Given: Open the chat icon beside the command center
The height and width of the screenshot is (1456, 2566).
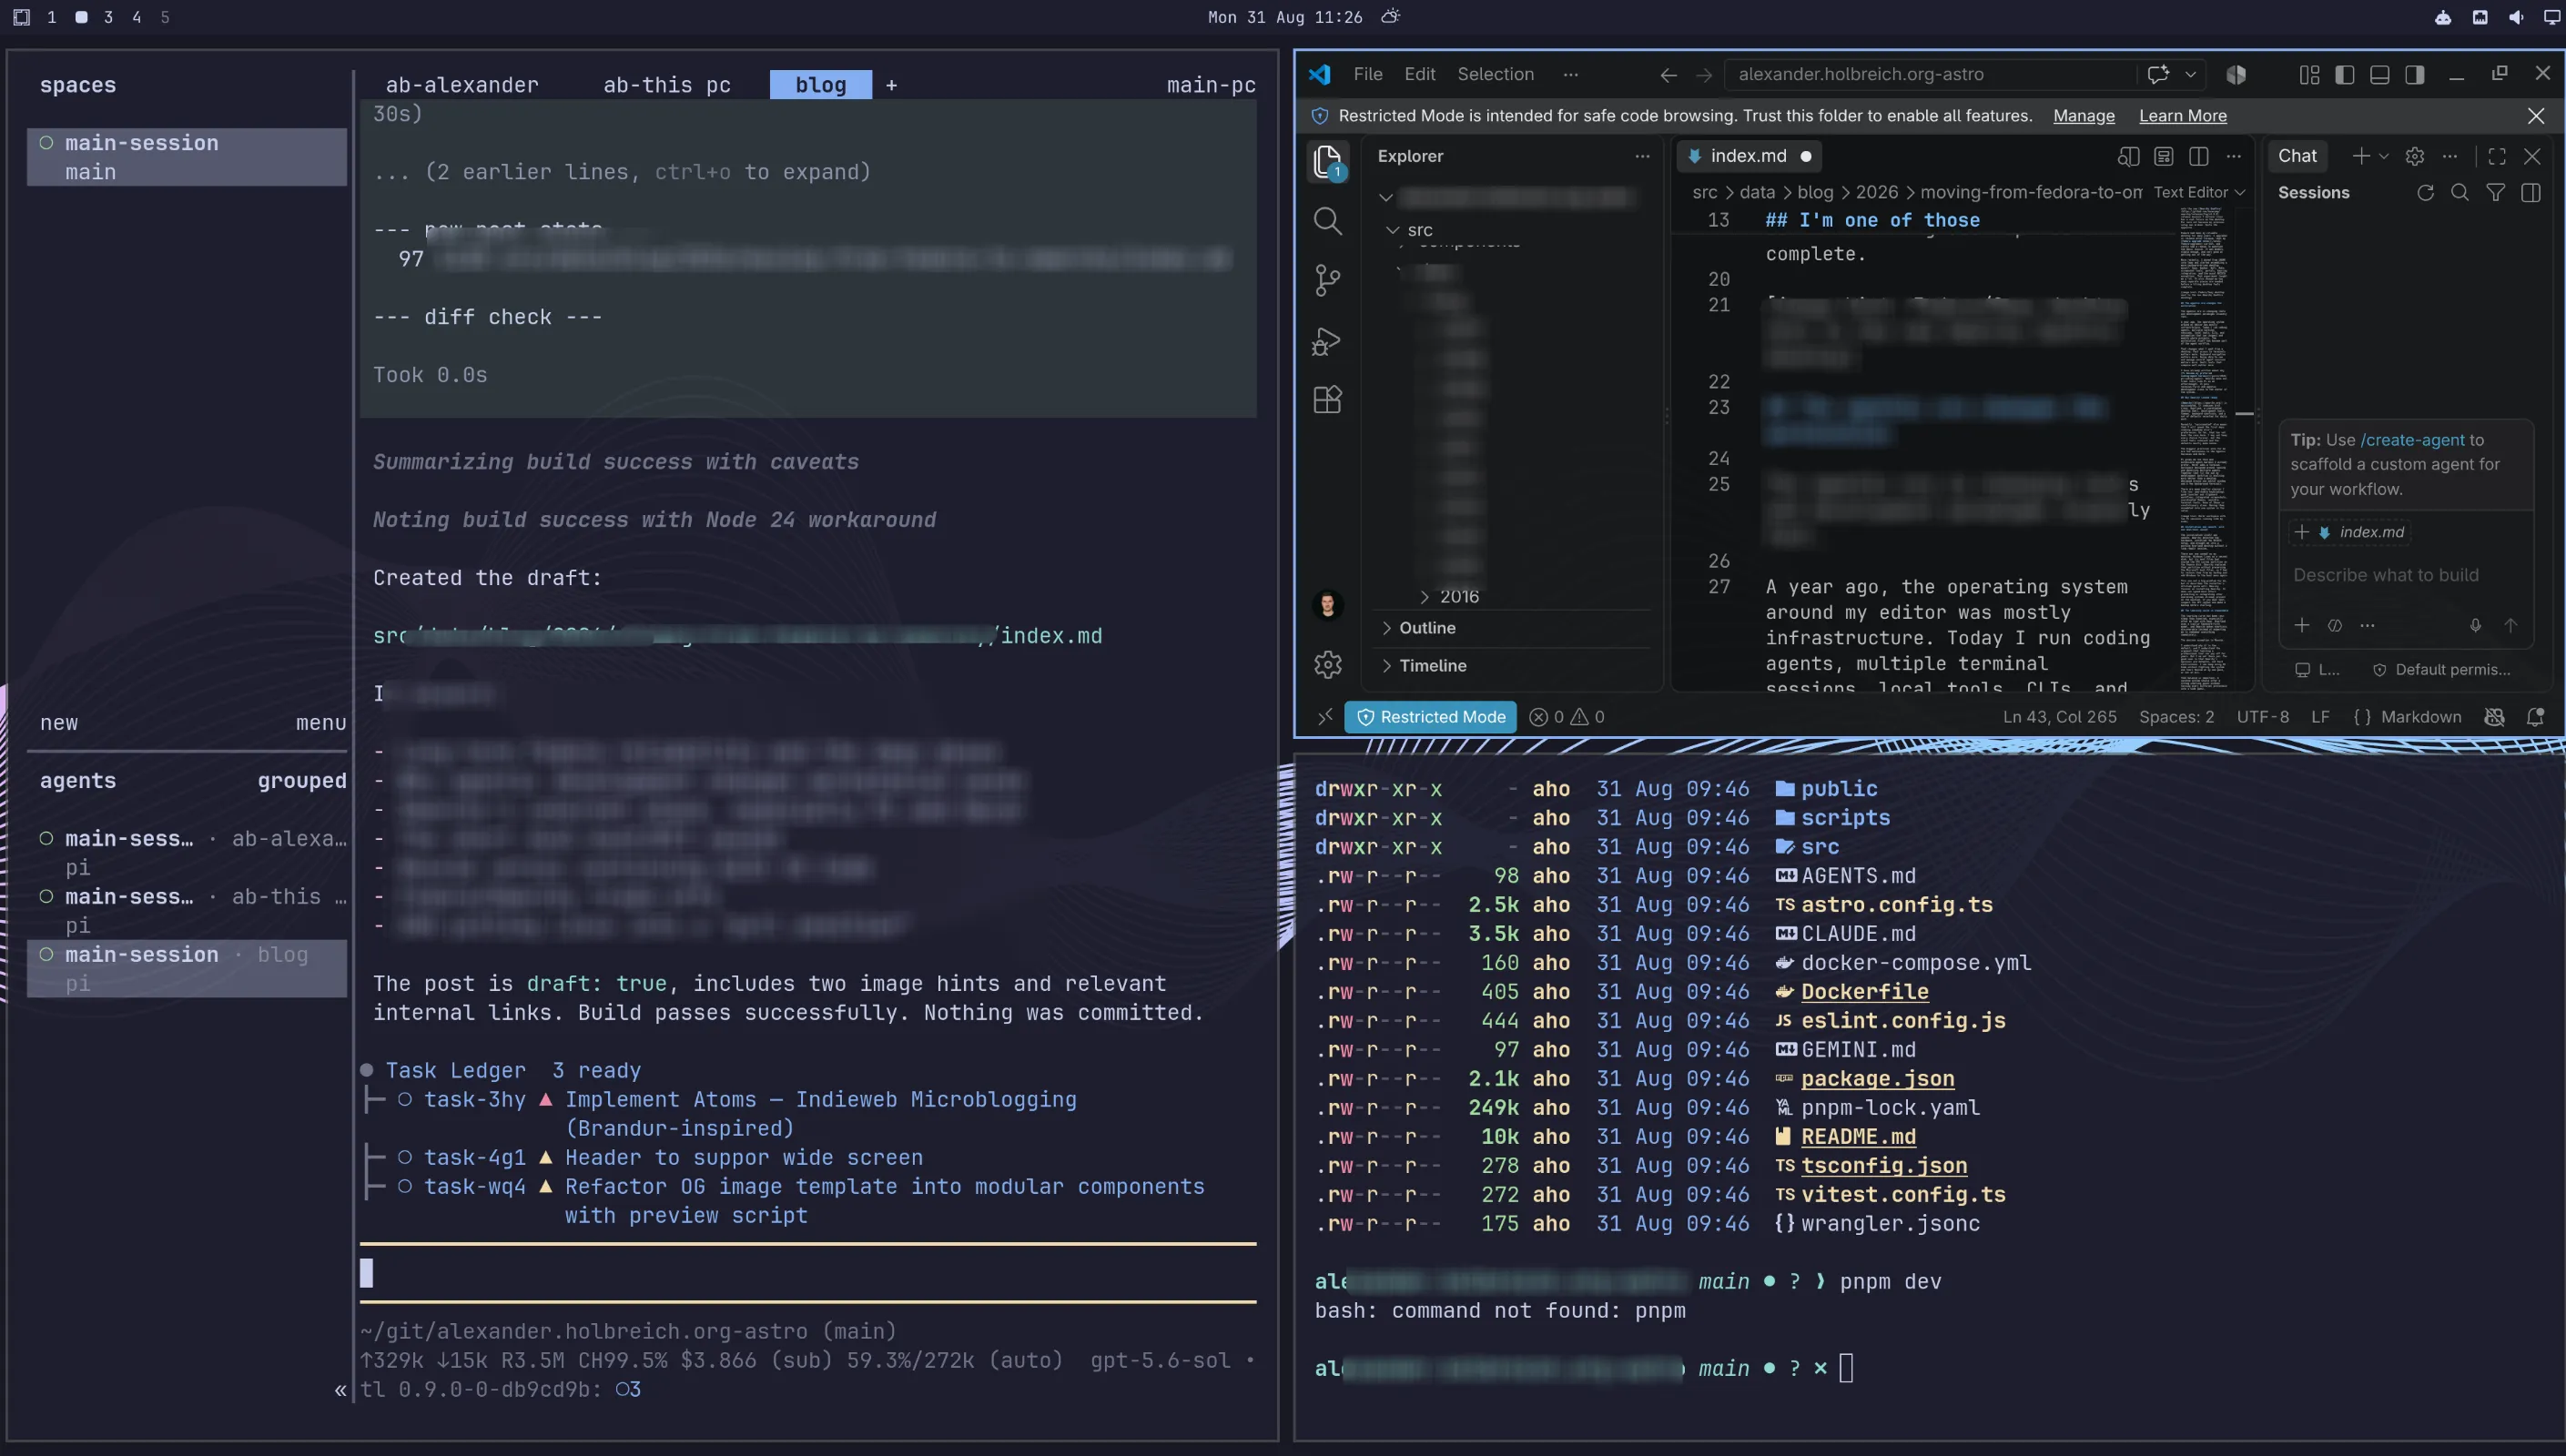Looking at the screenshot, I should click(2157, 74).
